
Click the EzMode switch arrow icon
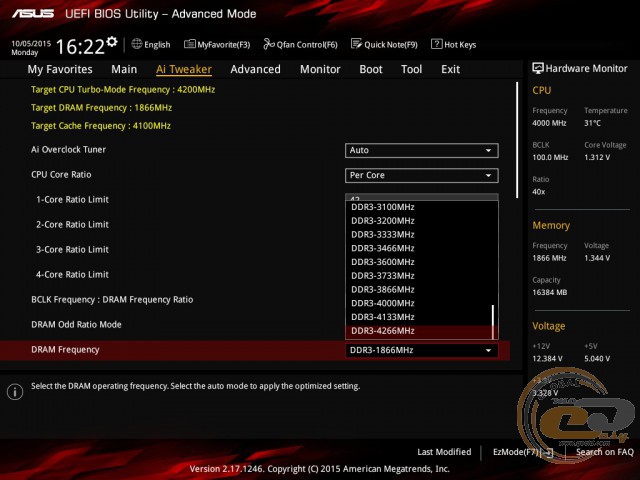(x=549, y=452)
